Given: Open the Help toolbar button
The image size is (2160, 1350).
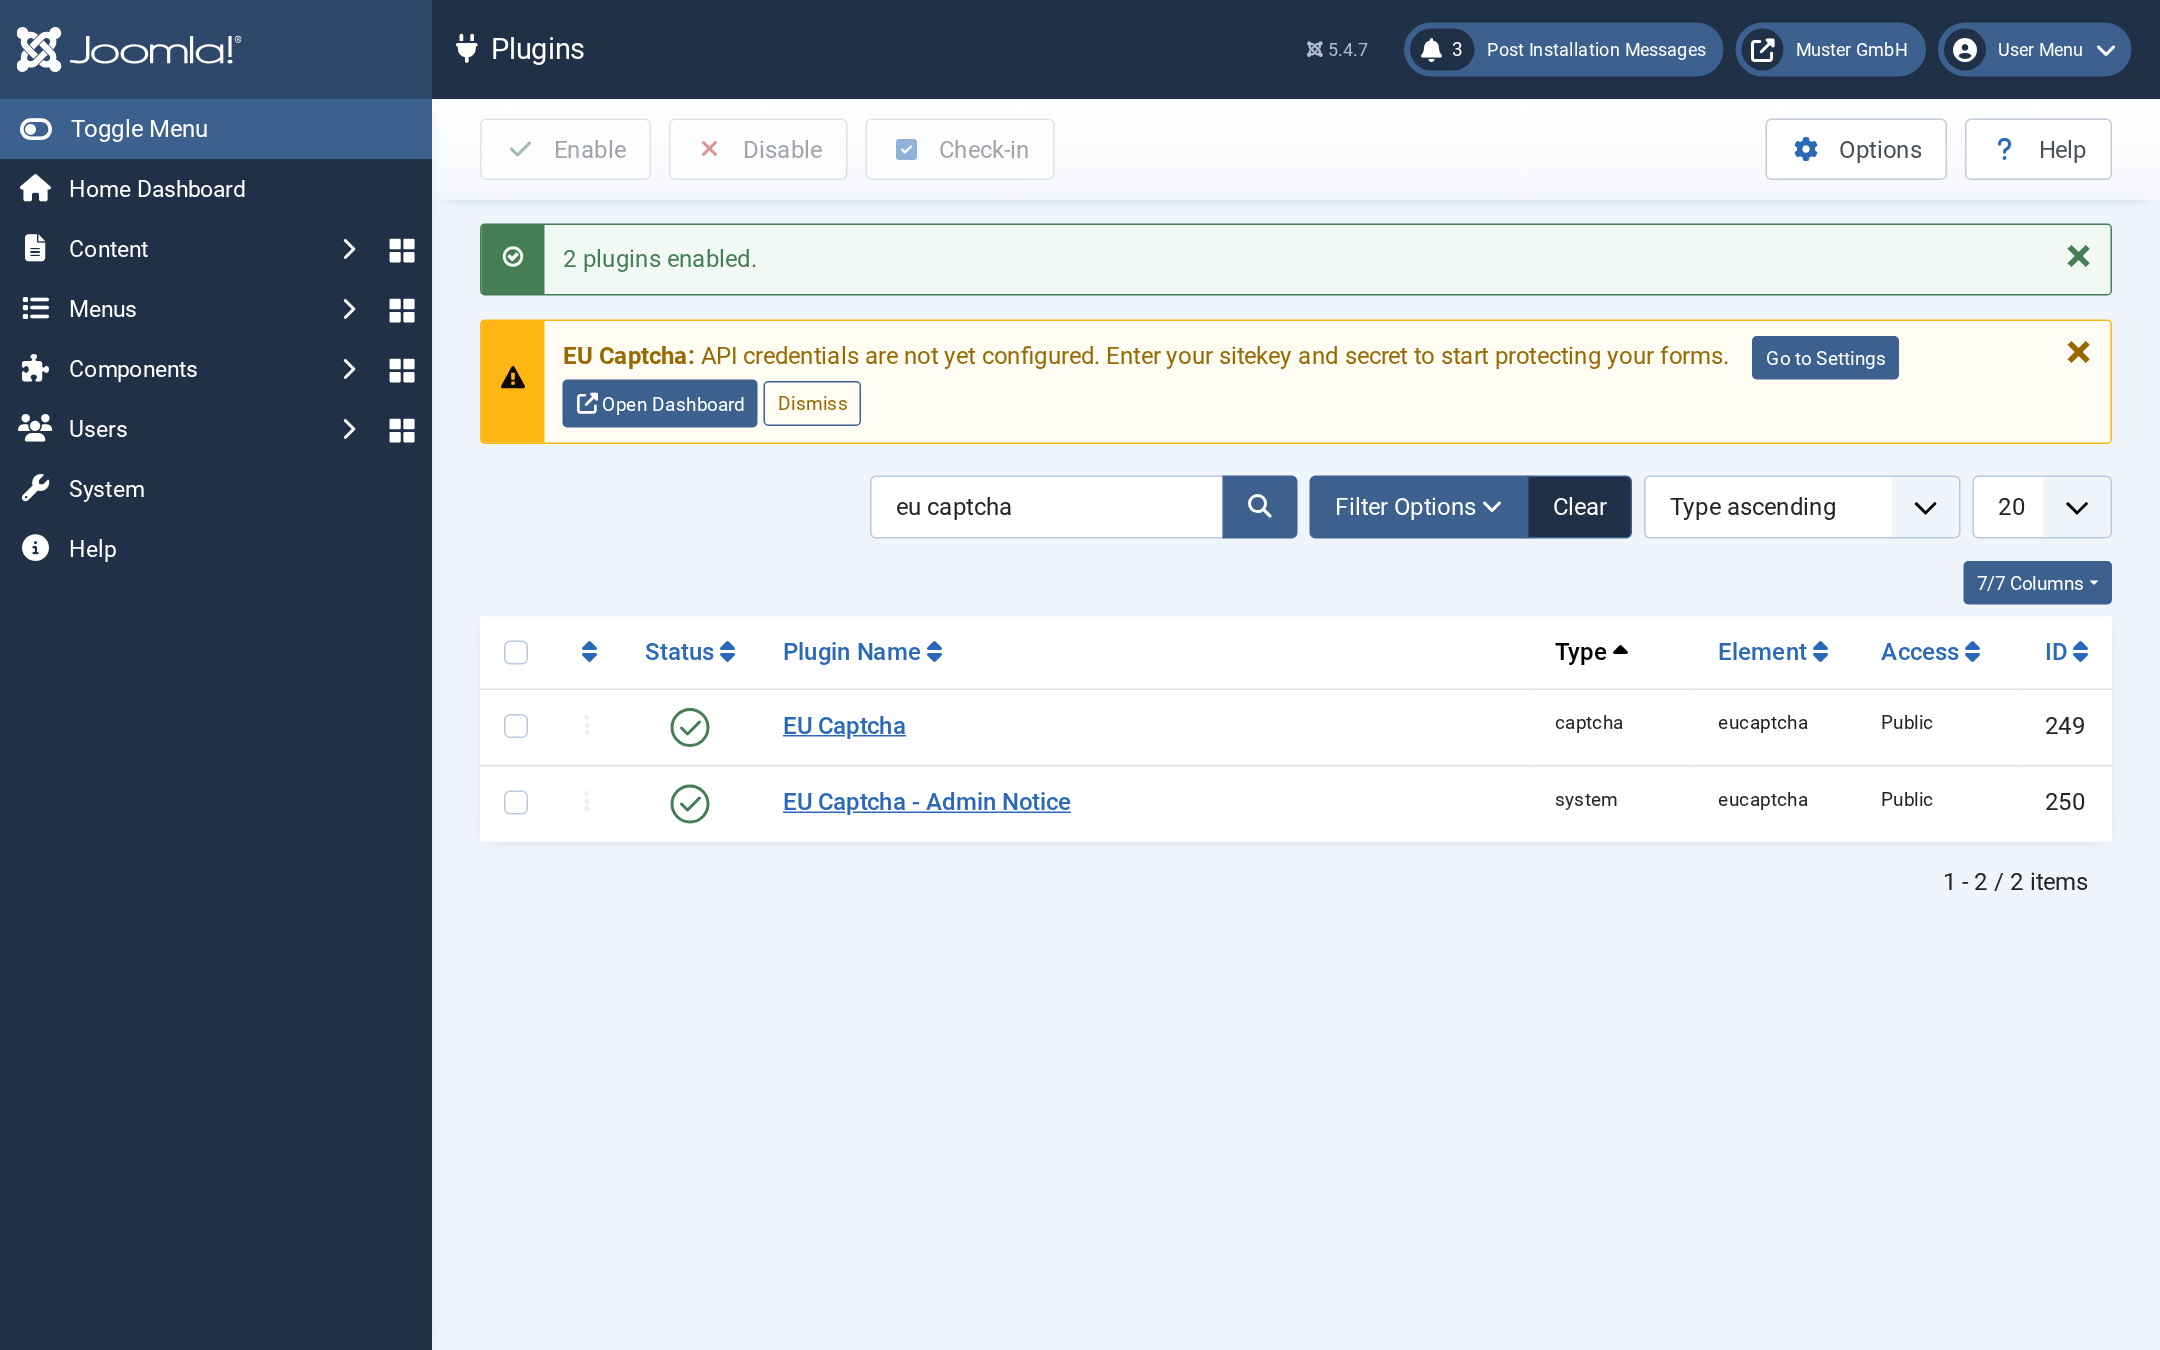Looking at the screenshot, I should [x=2038, y=149].
